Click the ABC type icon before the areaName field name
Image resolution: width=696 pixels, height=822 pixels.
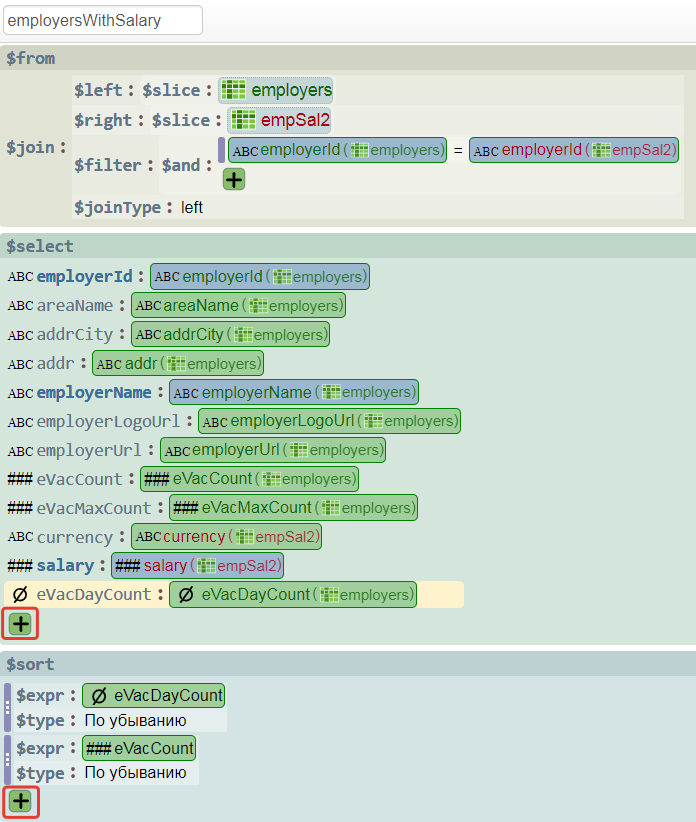point(20,305)
